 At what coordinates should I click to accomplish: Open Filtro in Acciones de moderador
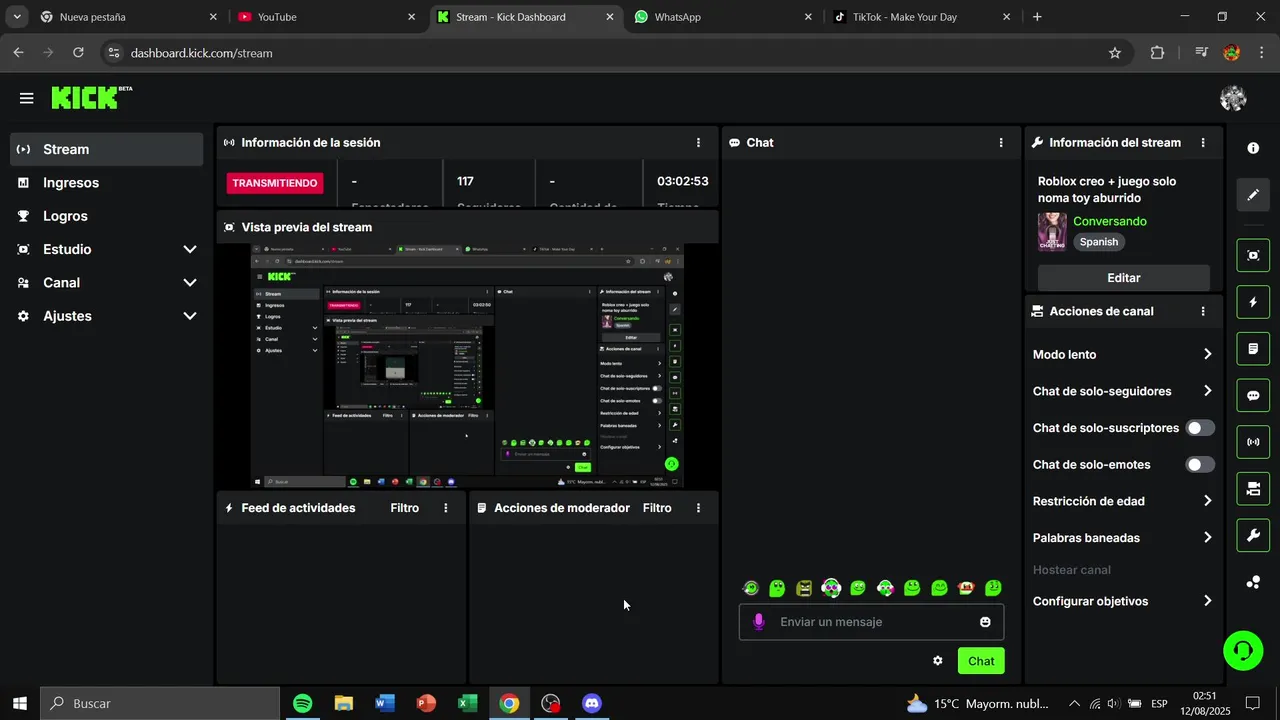(657, 508)
